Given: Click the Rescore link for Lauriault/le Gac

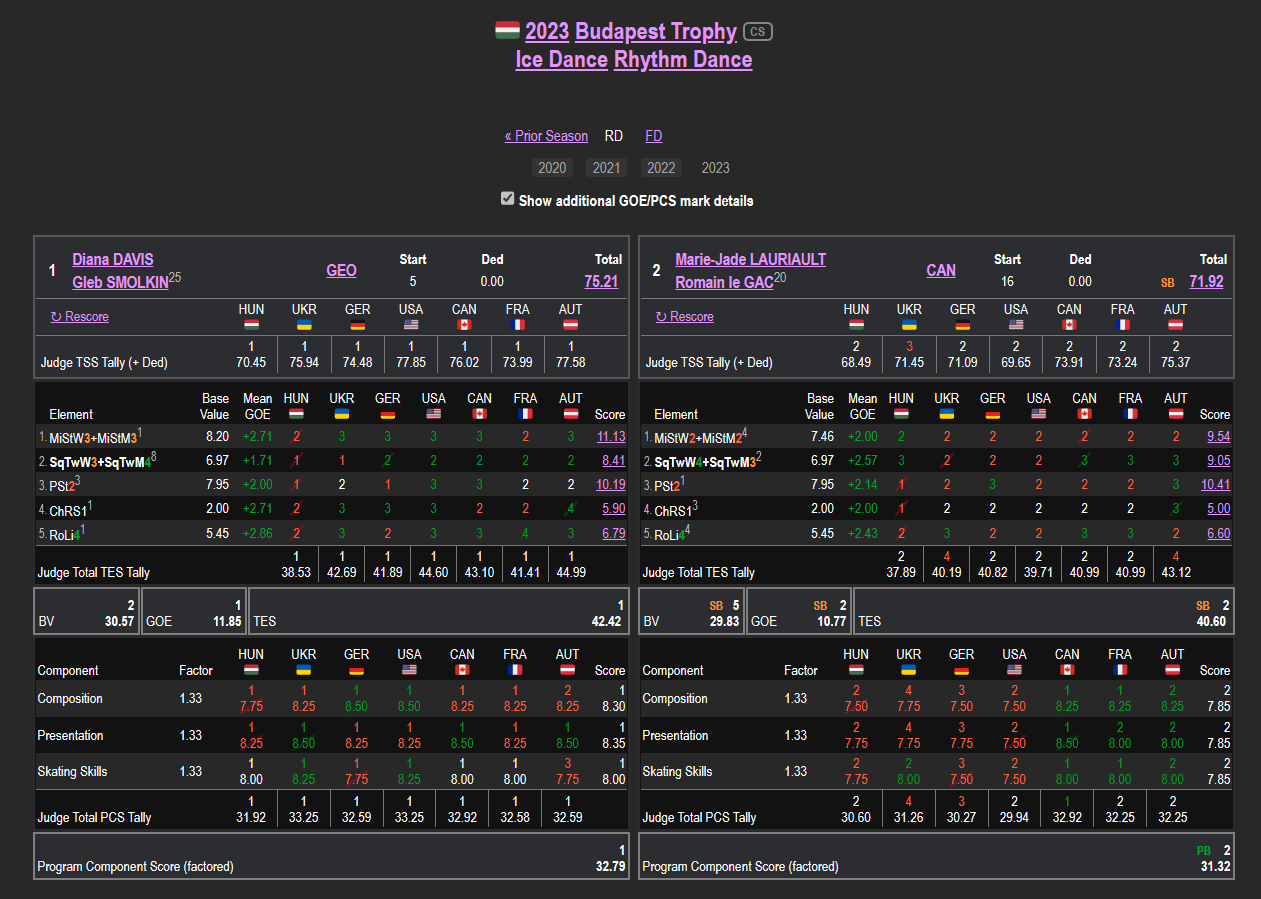Looking at the screenshot, I should 685,317.
